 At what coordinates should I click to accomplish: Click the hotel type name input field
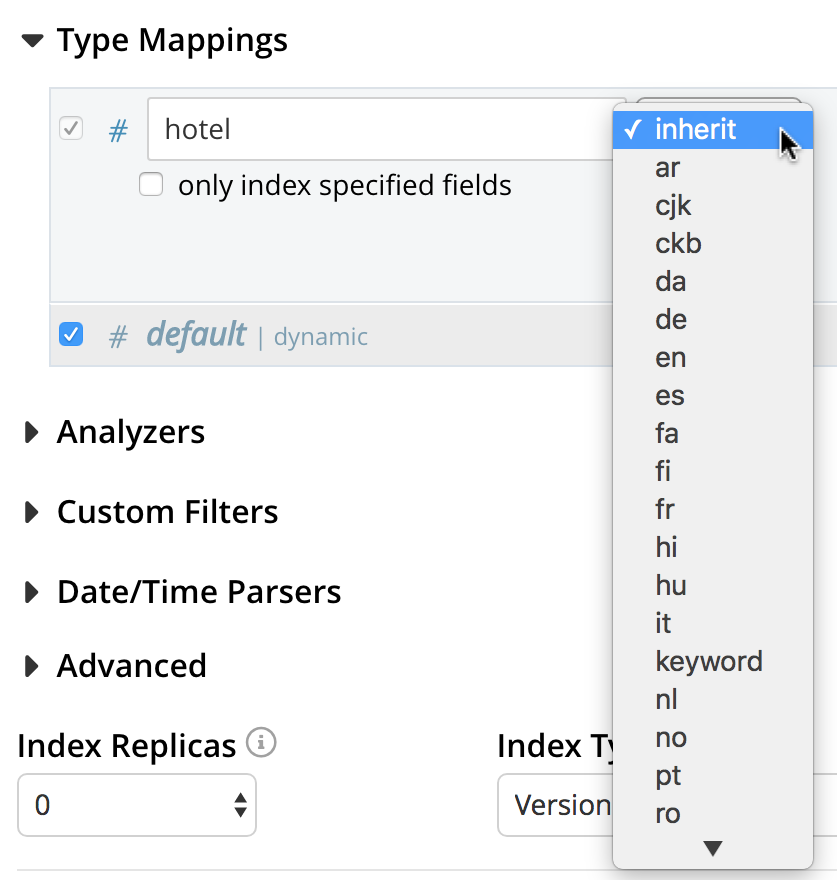380,129
